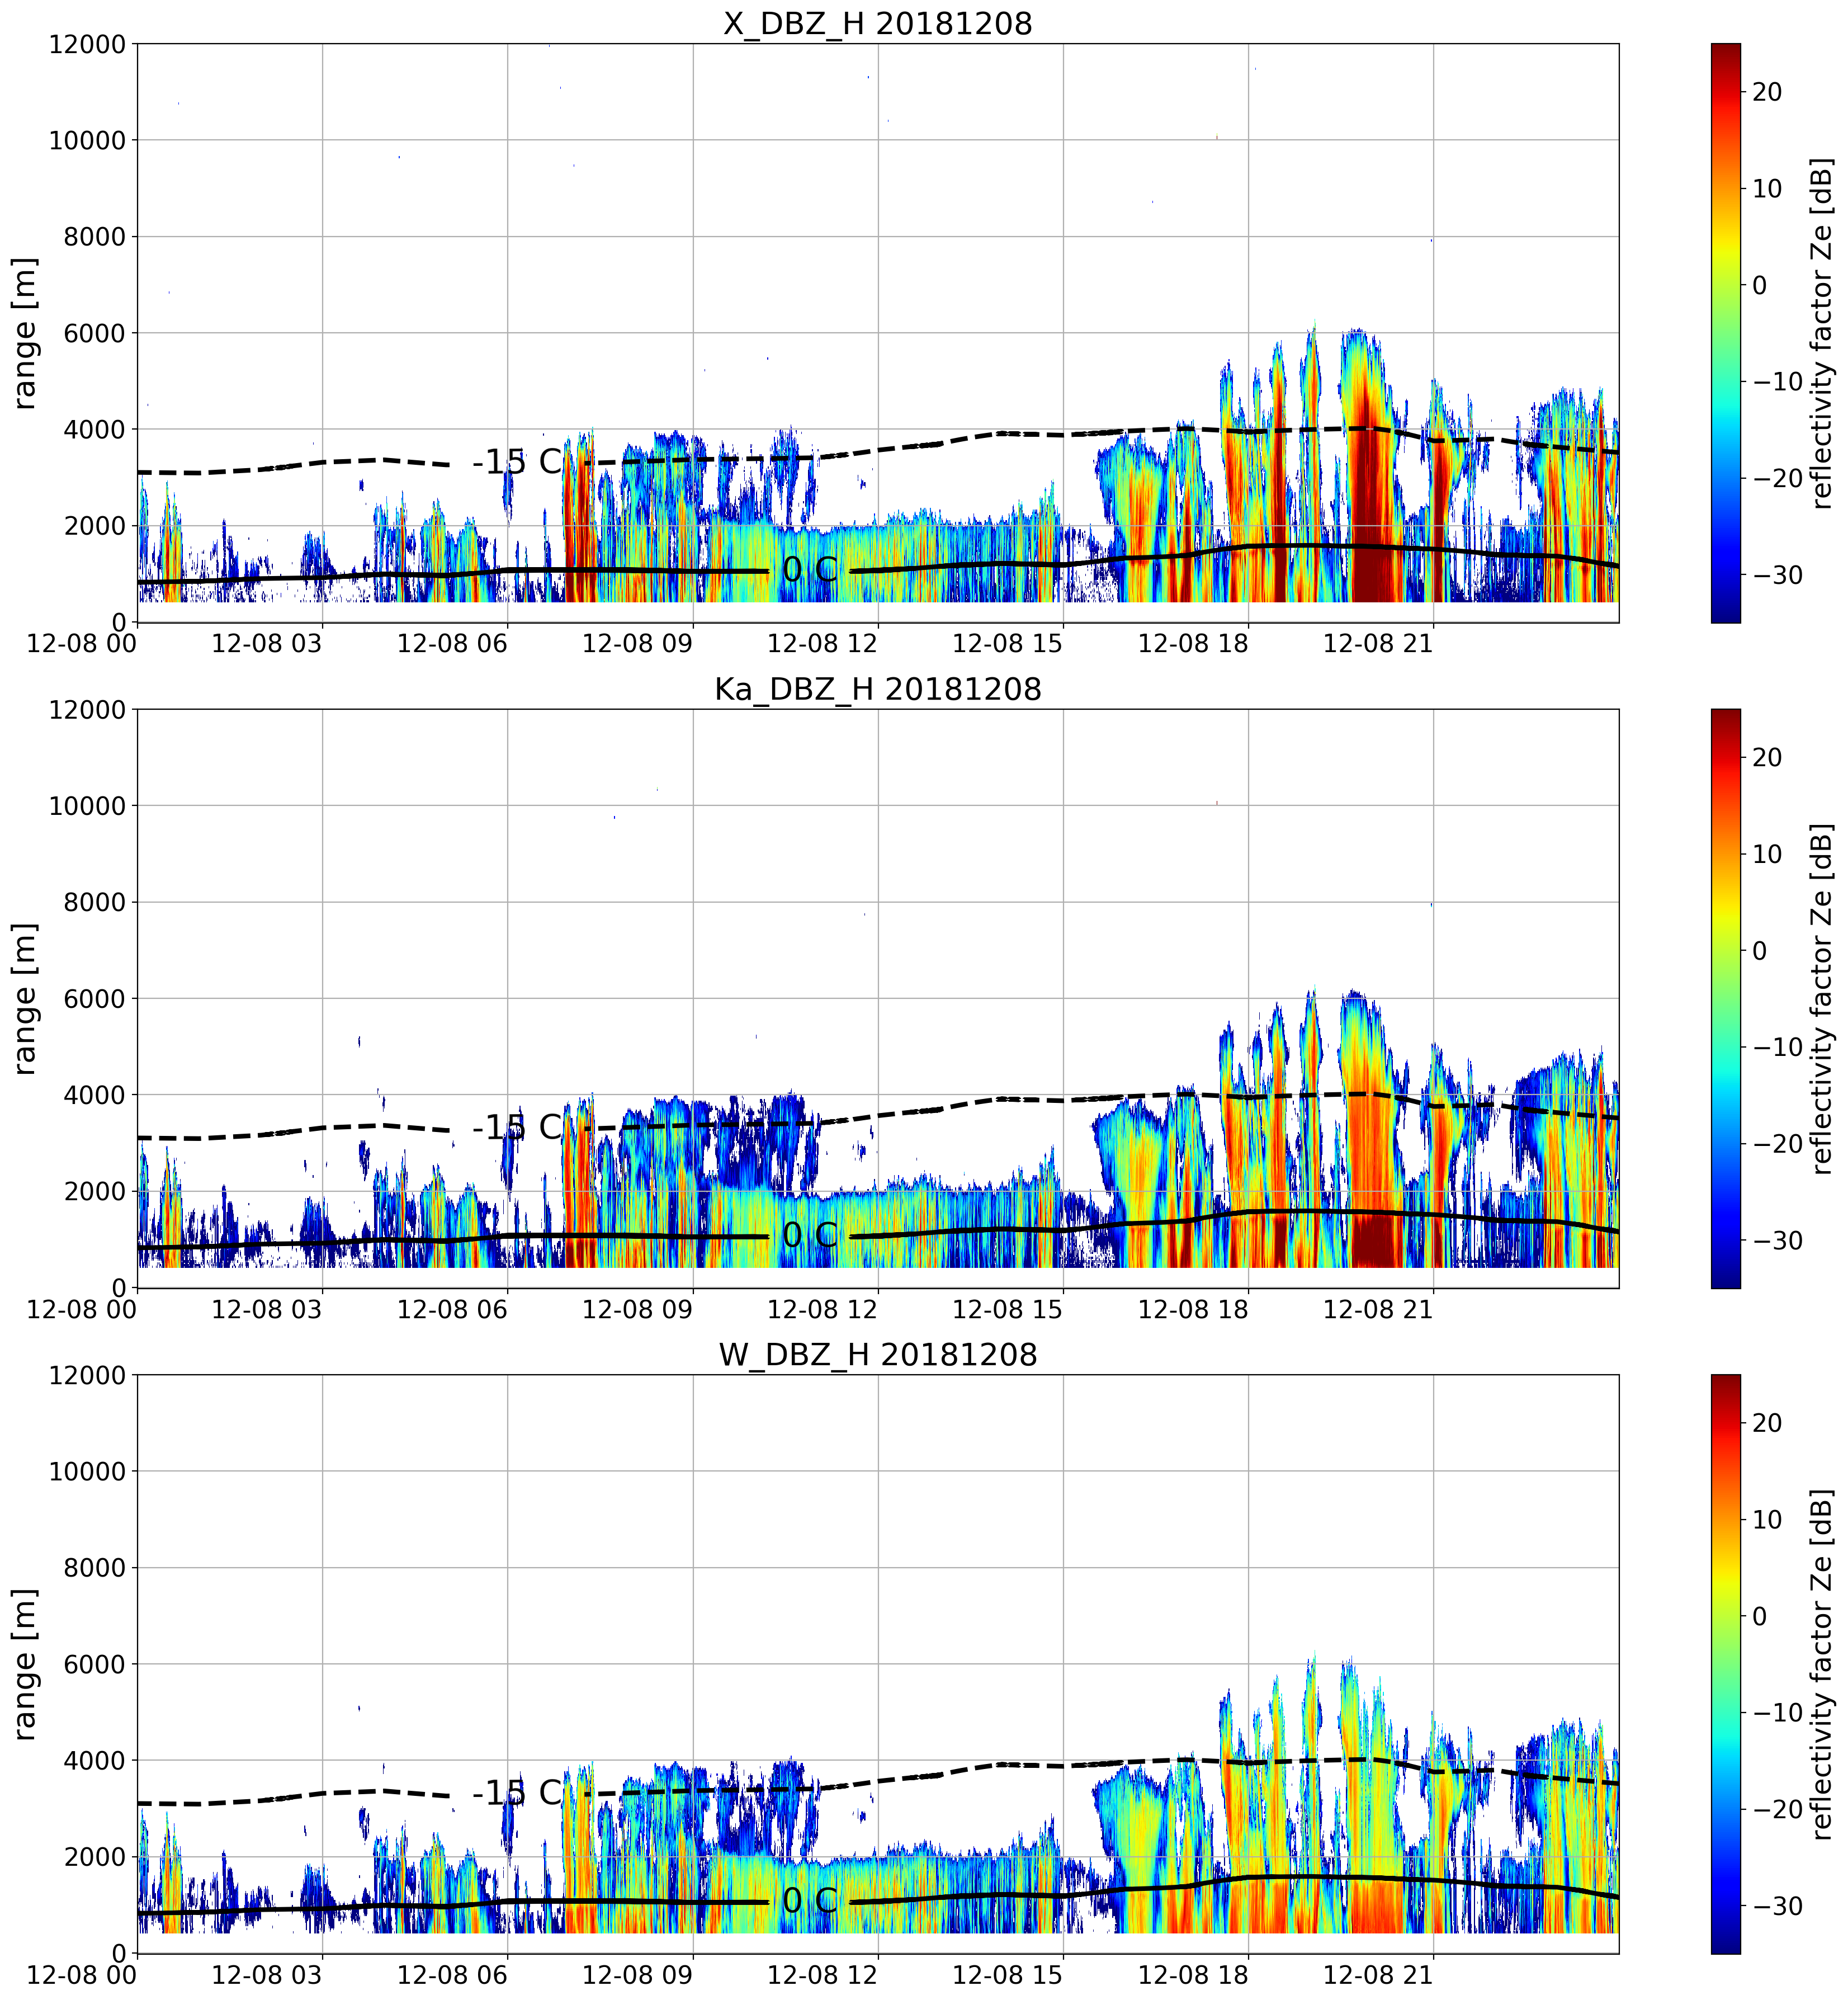
Task: Select the Ka panel's range [m] axis label
Action: (x=25, y=998)
